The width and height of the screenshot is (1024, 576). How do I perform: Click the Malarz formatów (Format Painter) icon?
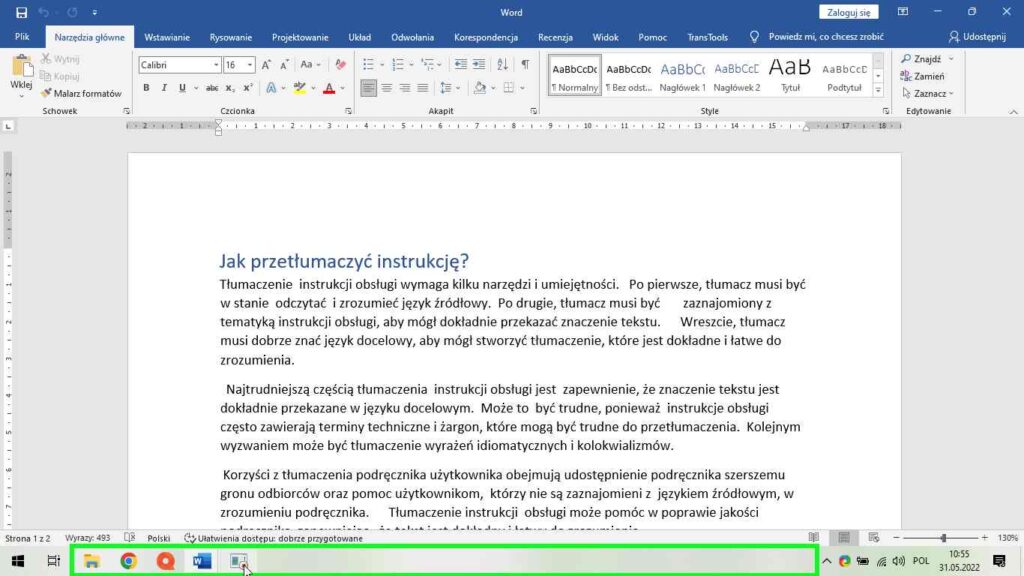point(47,93)
